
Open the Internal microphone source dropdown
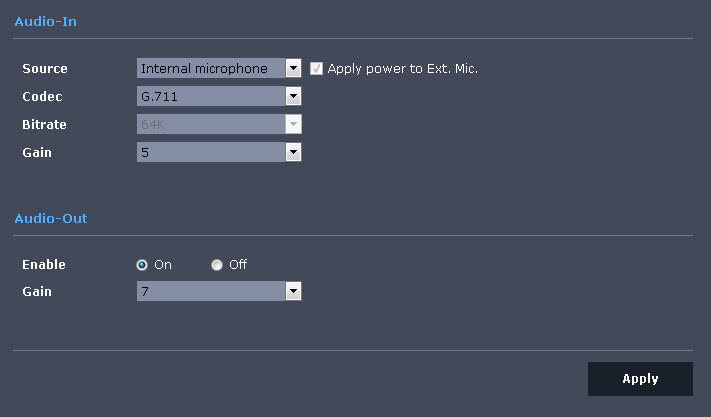pos(219,68)
